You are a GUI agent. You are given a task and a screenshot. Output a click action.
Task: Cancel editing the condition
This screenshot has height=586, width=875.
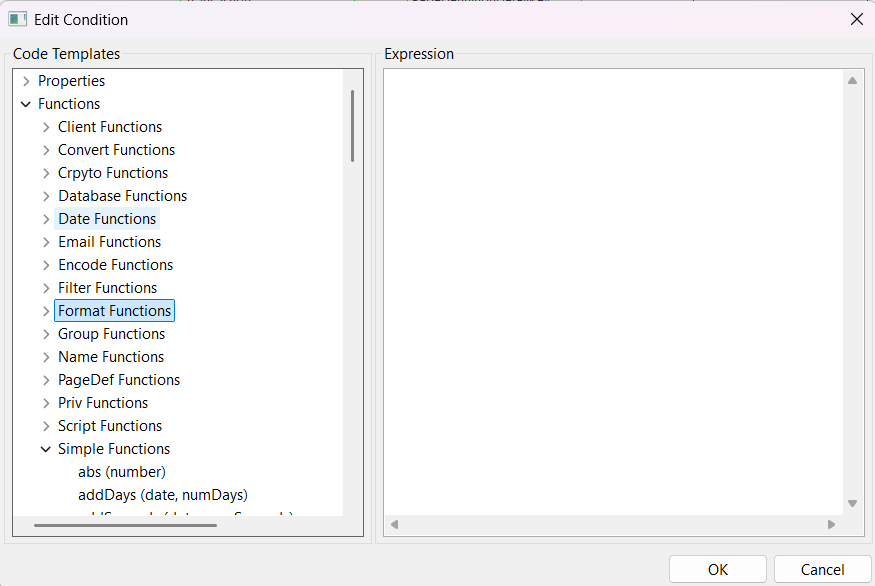click(x=823, y=569)
